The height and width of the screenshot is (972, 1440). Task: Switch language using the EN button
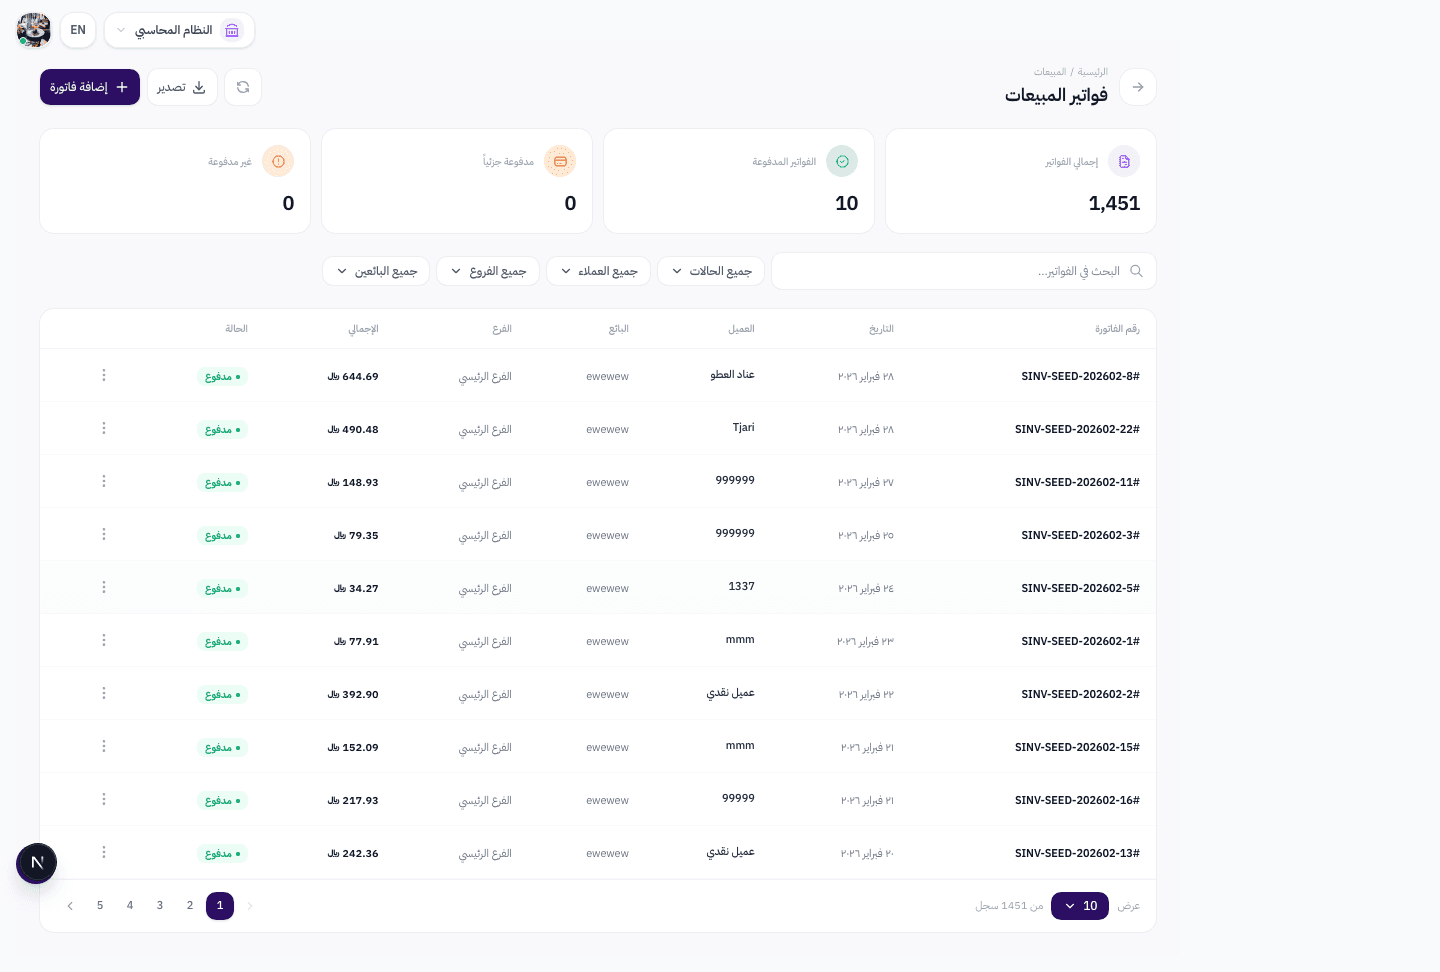tap(78, 30)
